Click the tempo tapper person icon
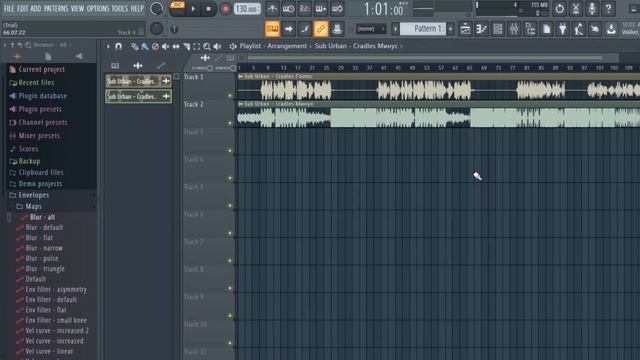This screenshot has height=360, width=640. [x=579, y=29]
